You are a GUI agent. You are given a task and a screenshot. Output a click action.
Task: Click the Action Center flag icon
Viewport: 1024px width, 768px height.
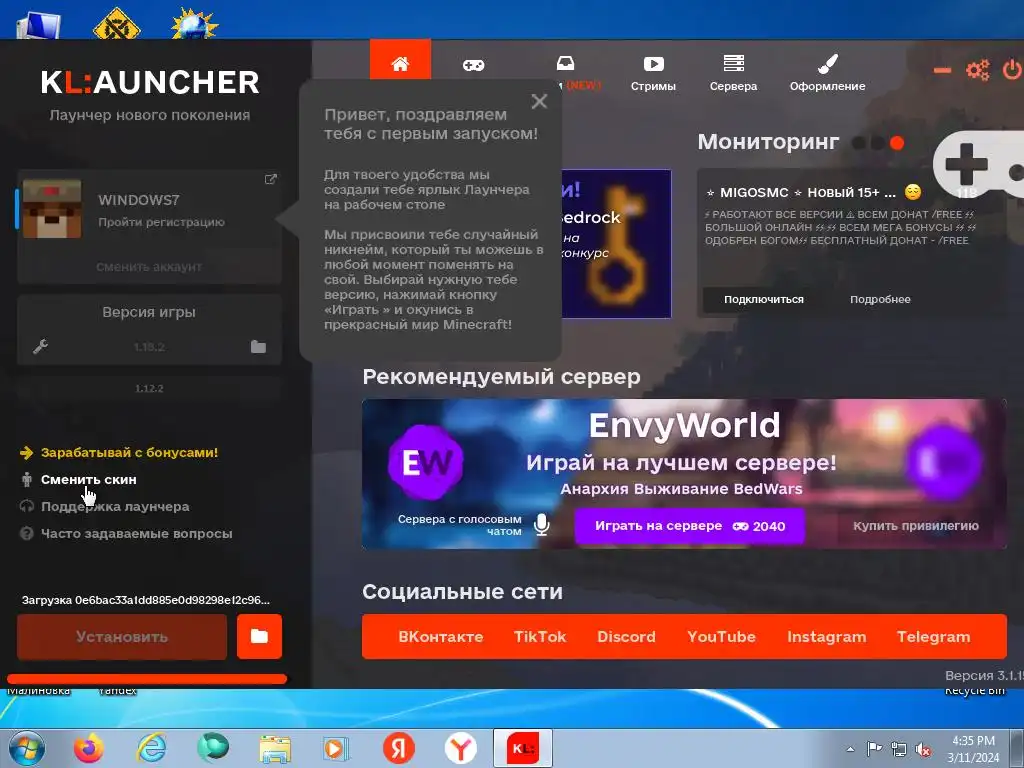874,749
